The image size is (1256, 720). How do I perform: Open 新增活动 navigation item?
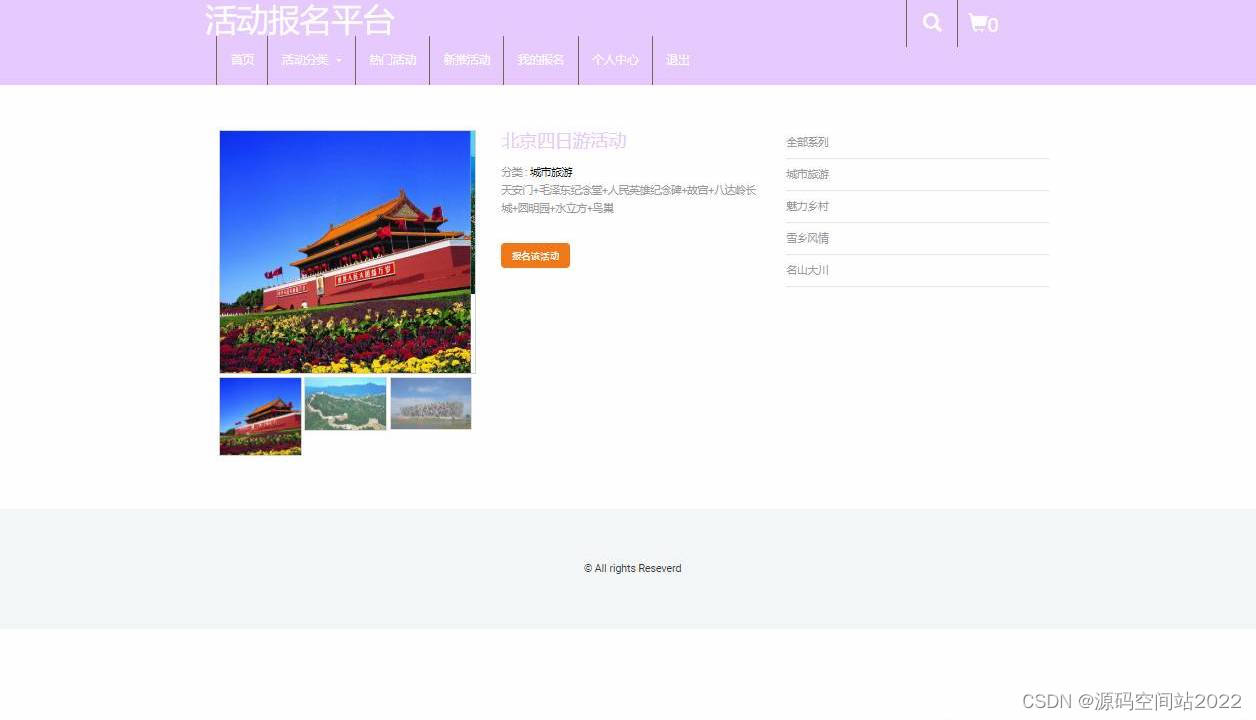[467, 60]
